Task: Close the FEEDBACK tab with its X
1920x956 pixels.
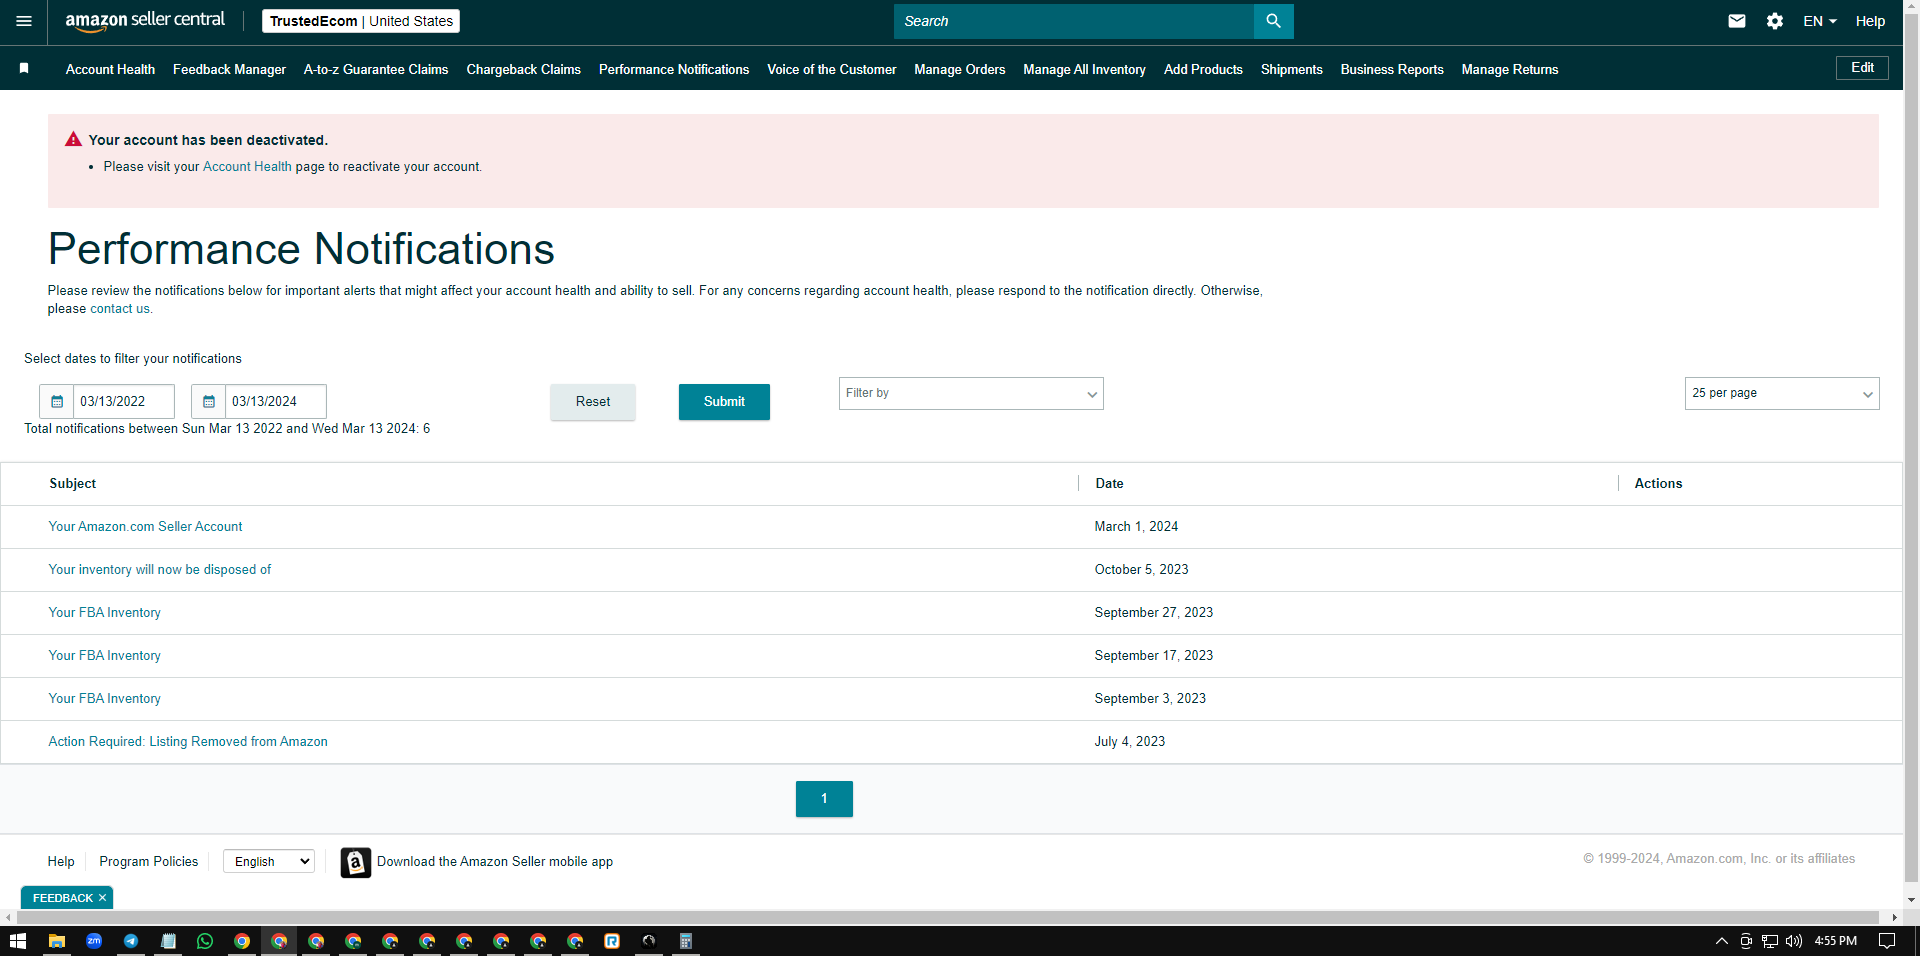Action: [x=102, y=898]
